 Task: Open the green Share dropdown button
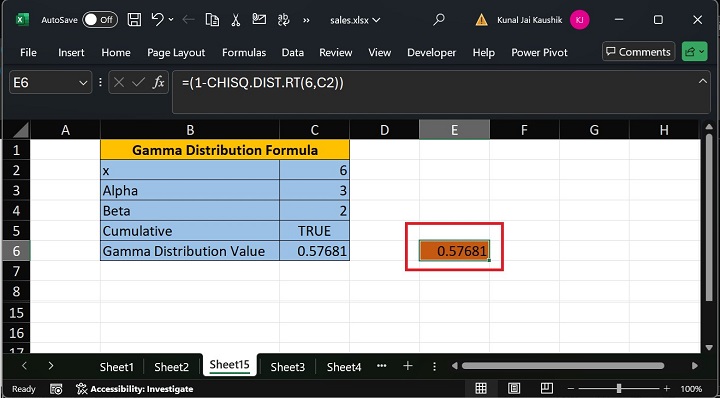point(694,52)
